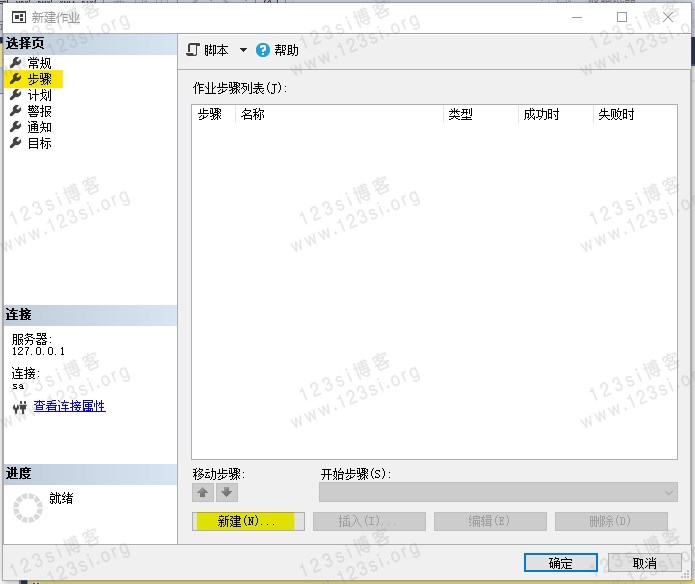This screenshot has height=584, width=695.
Task: Click the 类型 column header
Action: pyautogui.click(x=480, y=114)
